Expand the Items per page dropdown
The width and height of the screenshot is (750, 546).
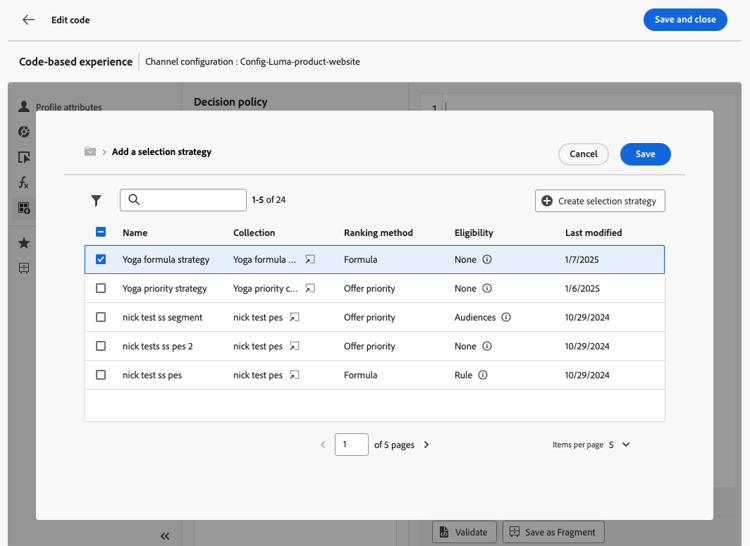tap(625, 445)
